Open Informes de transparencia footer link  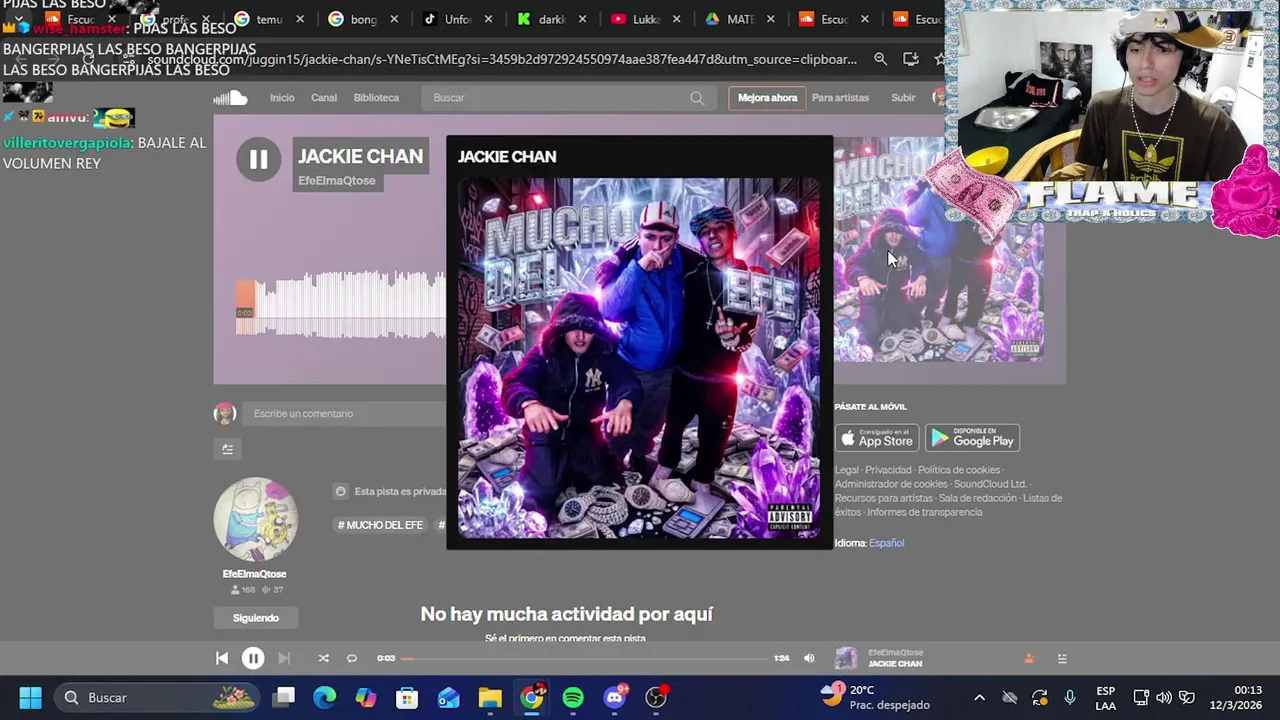pyautogui.click(x=925, y=512)
